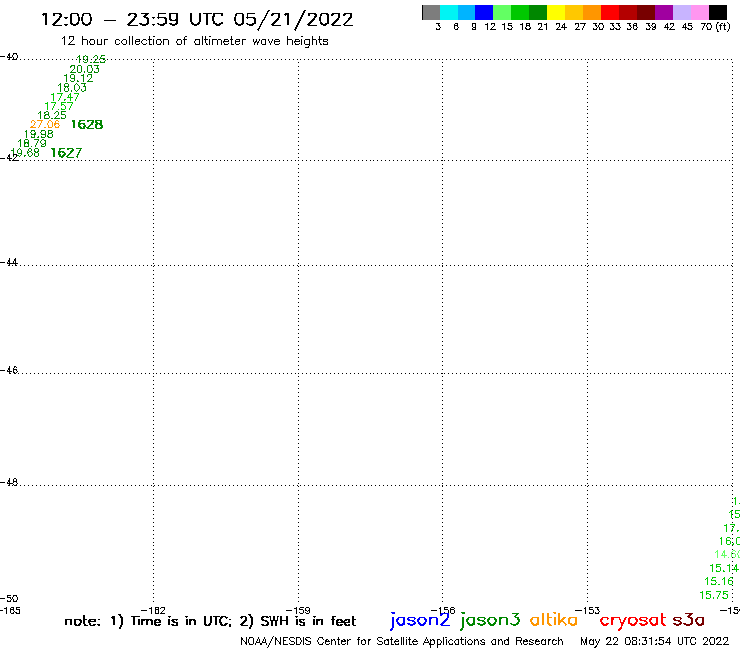Click the gray swatch in the color scale
Screen dimensions: 740x650
(x=431, y=12)
